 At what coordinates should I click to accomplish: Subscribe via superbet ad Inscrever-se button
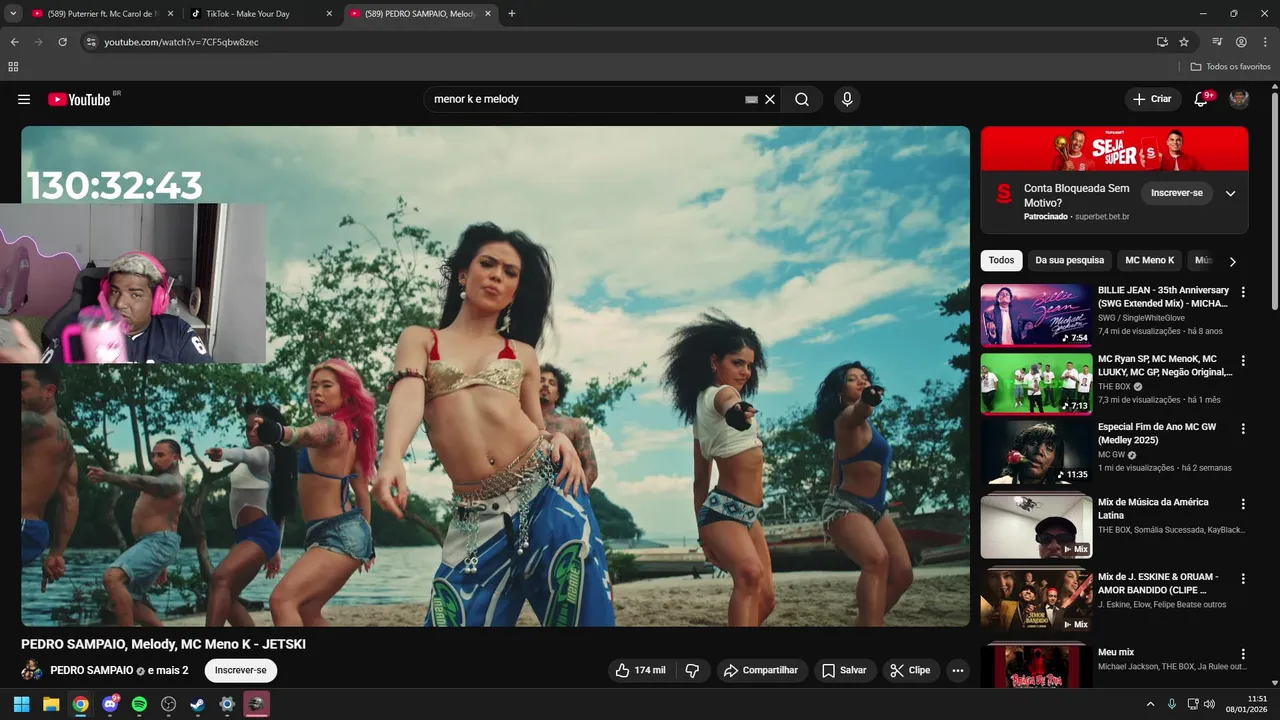1177,193
